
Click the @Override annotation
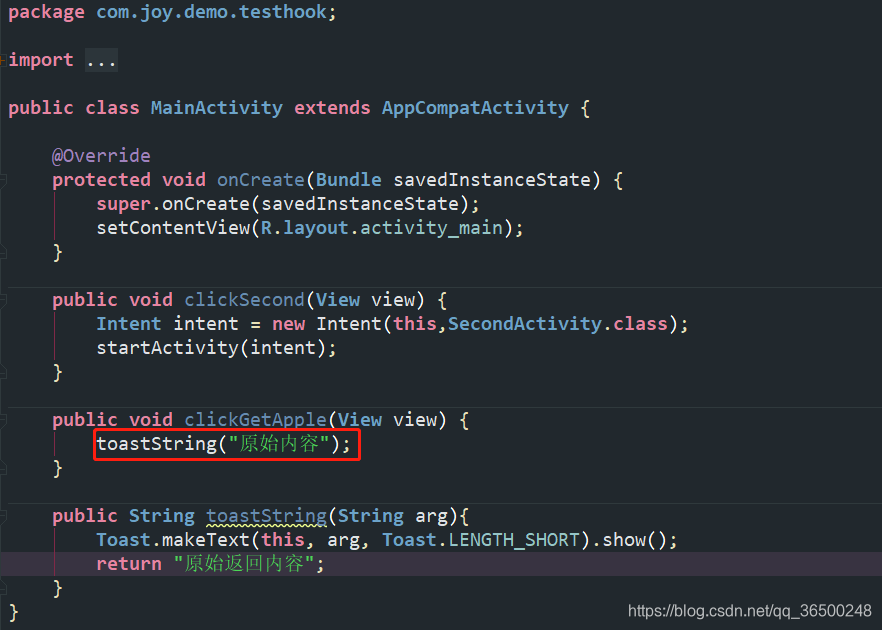coord(101,156)
